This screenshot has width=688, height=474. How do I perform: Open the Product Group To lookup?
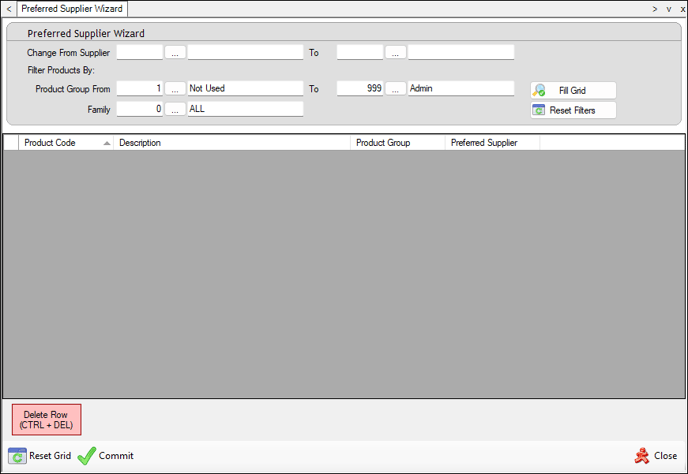[395, 89]
